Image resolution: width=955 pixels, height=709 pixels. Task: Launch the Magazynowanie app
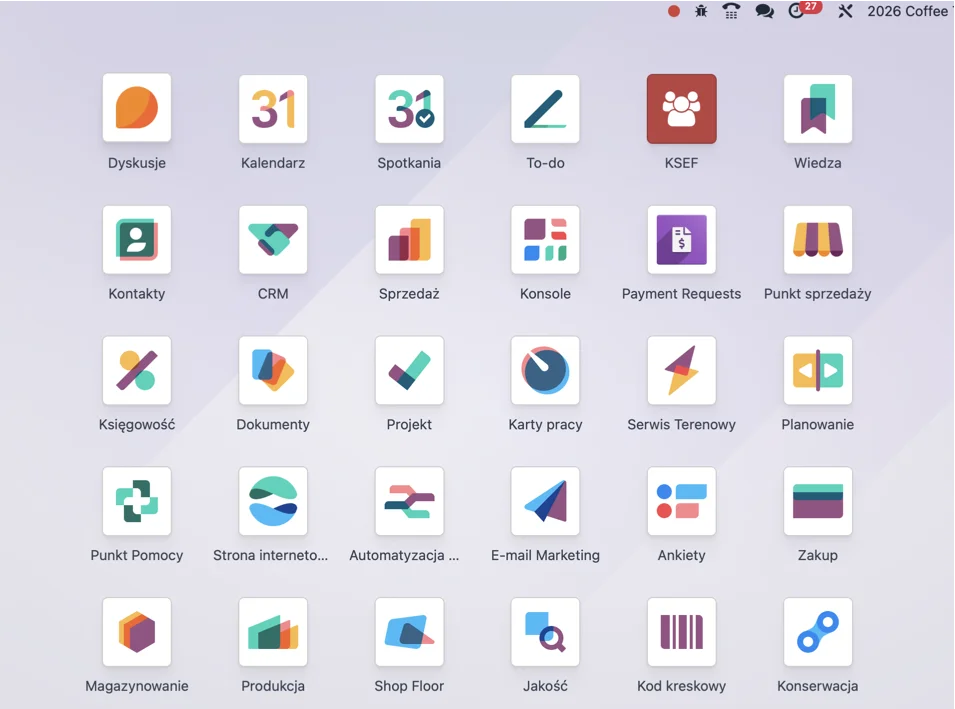[x=136, y=632]
